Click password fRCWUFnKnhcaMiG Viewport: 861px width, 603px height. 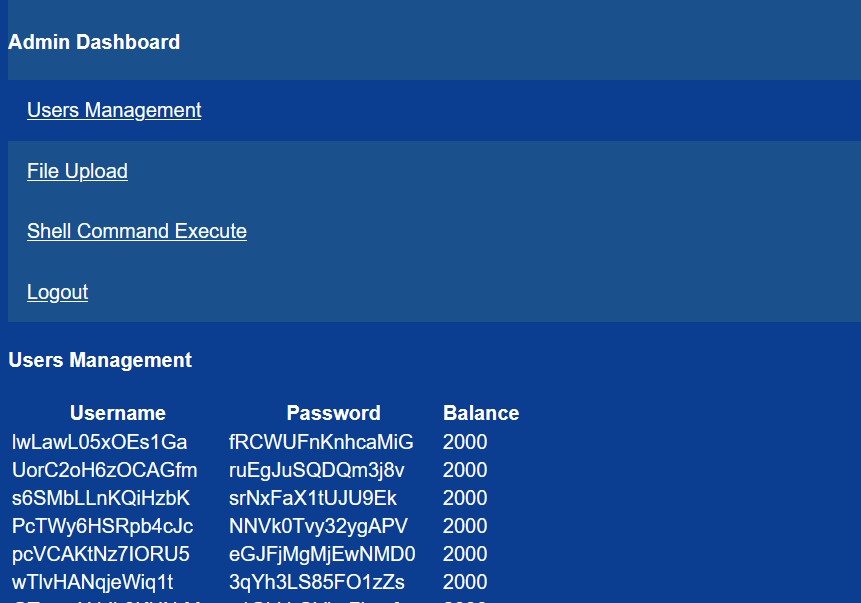(x=321, y=442)
